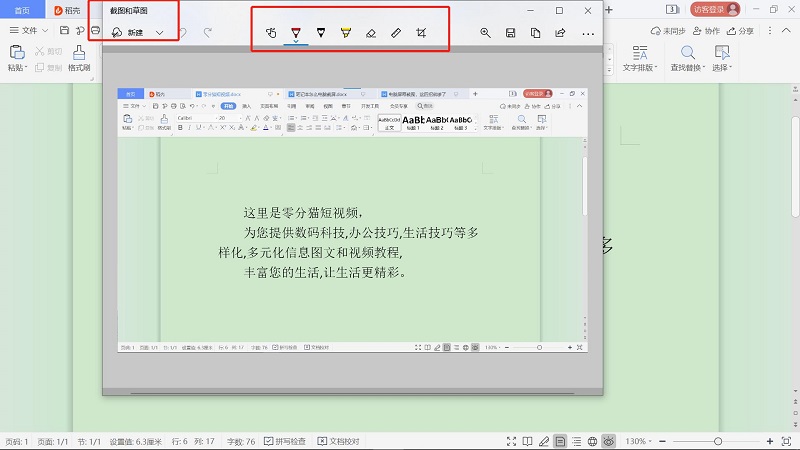
Task: Open the 稻壳 tab
Action: click(67, 10)
